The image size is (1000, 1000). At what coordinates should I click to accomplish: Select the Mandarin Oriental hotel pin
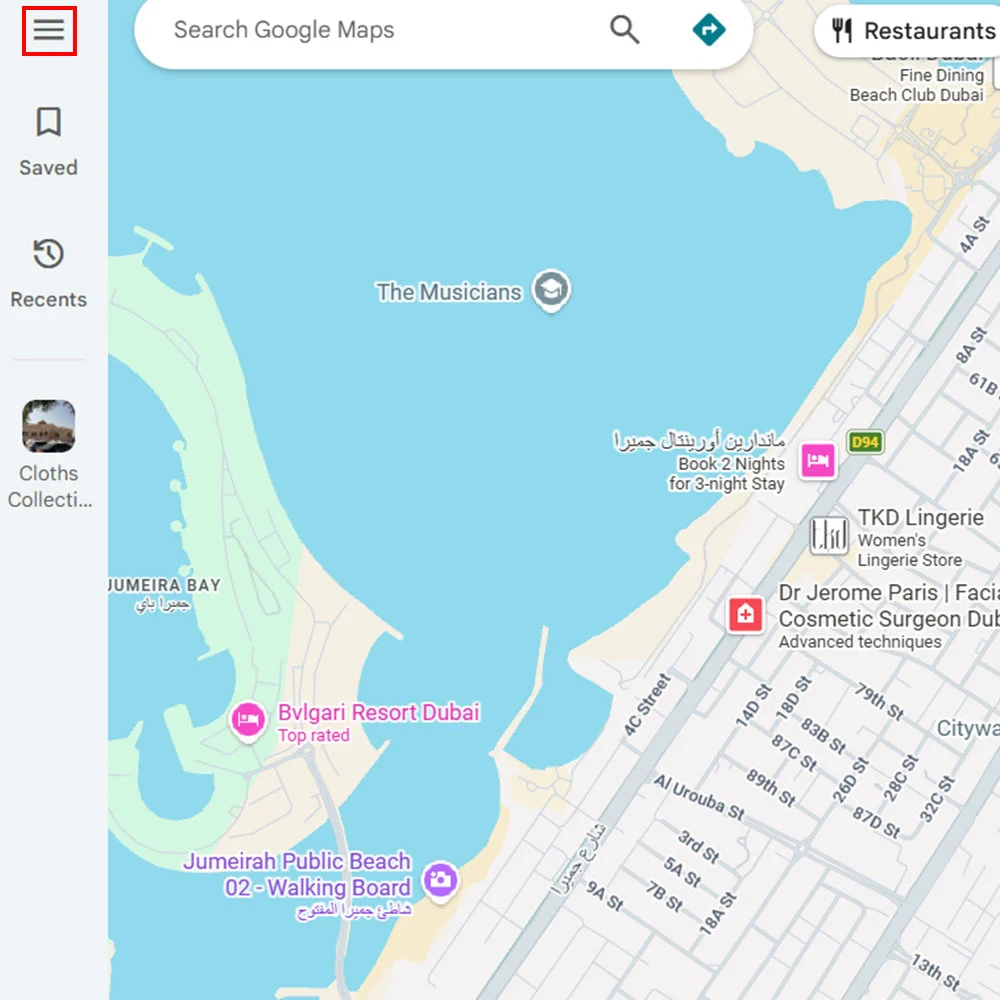[x=818, y=460]
